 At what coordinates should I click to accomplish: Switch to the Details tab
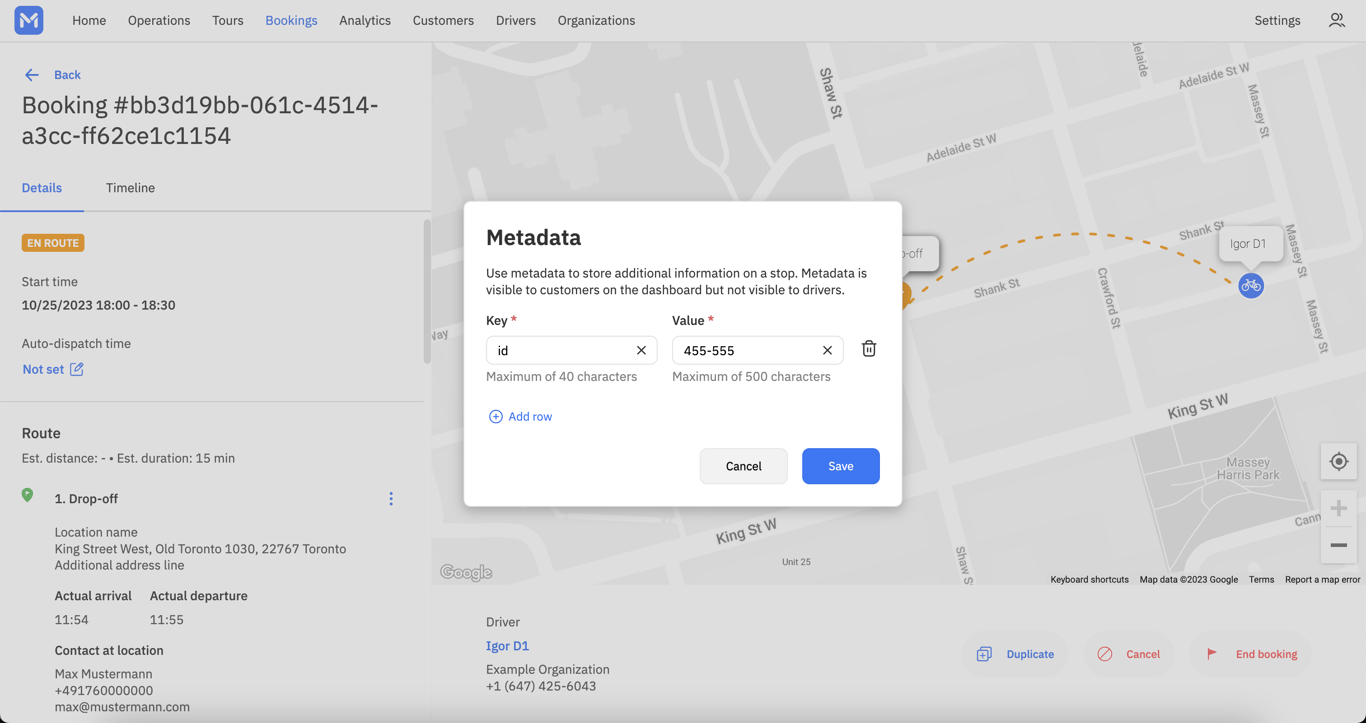click(x=42, y=188)
